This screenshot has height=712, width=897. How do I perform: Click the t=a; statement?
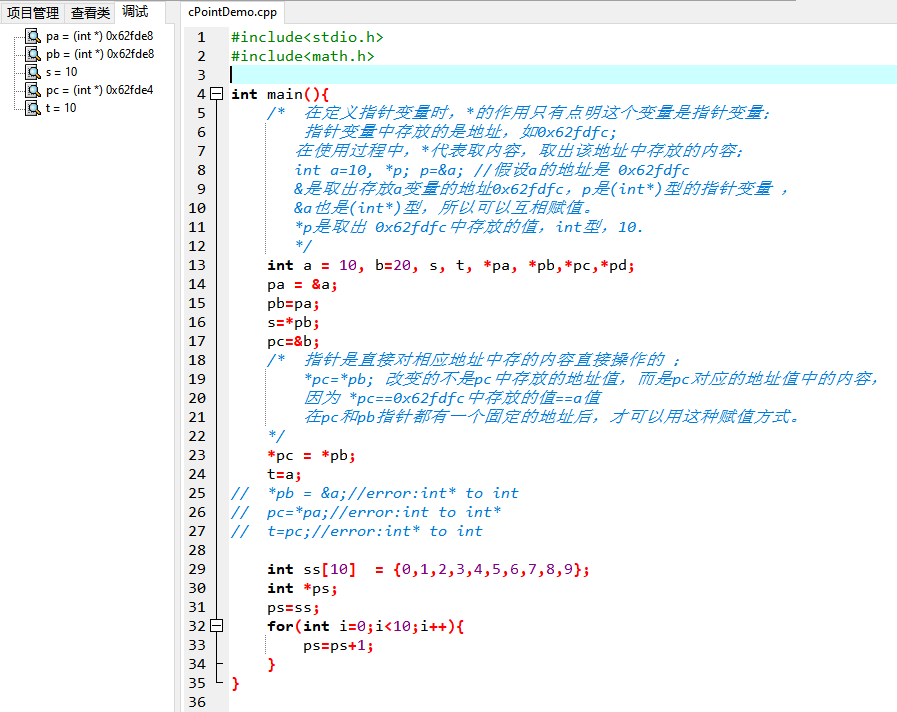pos(284,475)
